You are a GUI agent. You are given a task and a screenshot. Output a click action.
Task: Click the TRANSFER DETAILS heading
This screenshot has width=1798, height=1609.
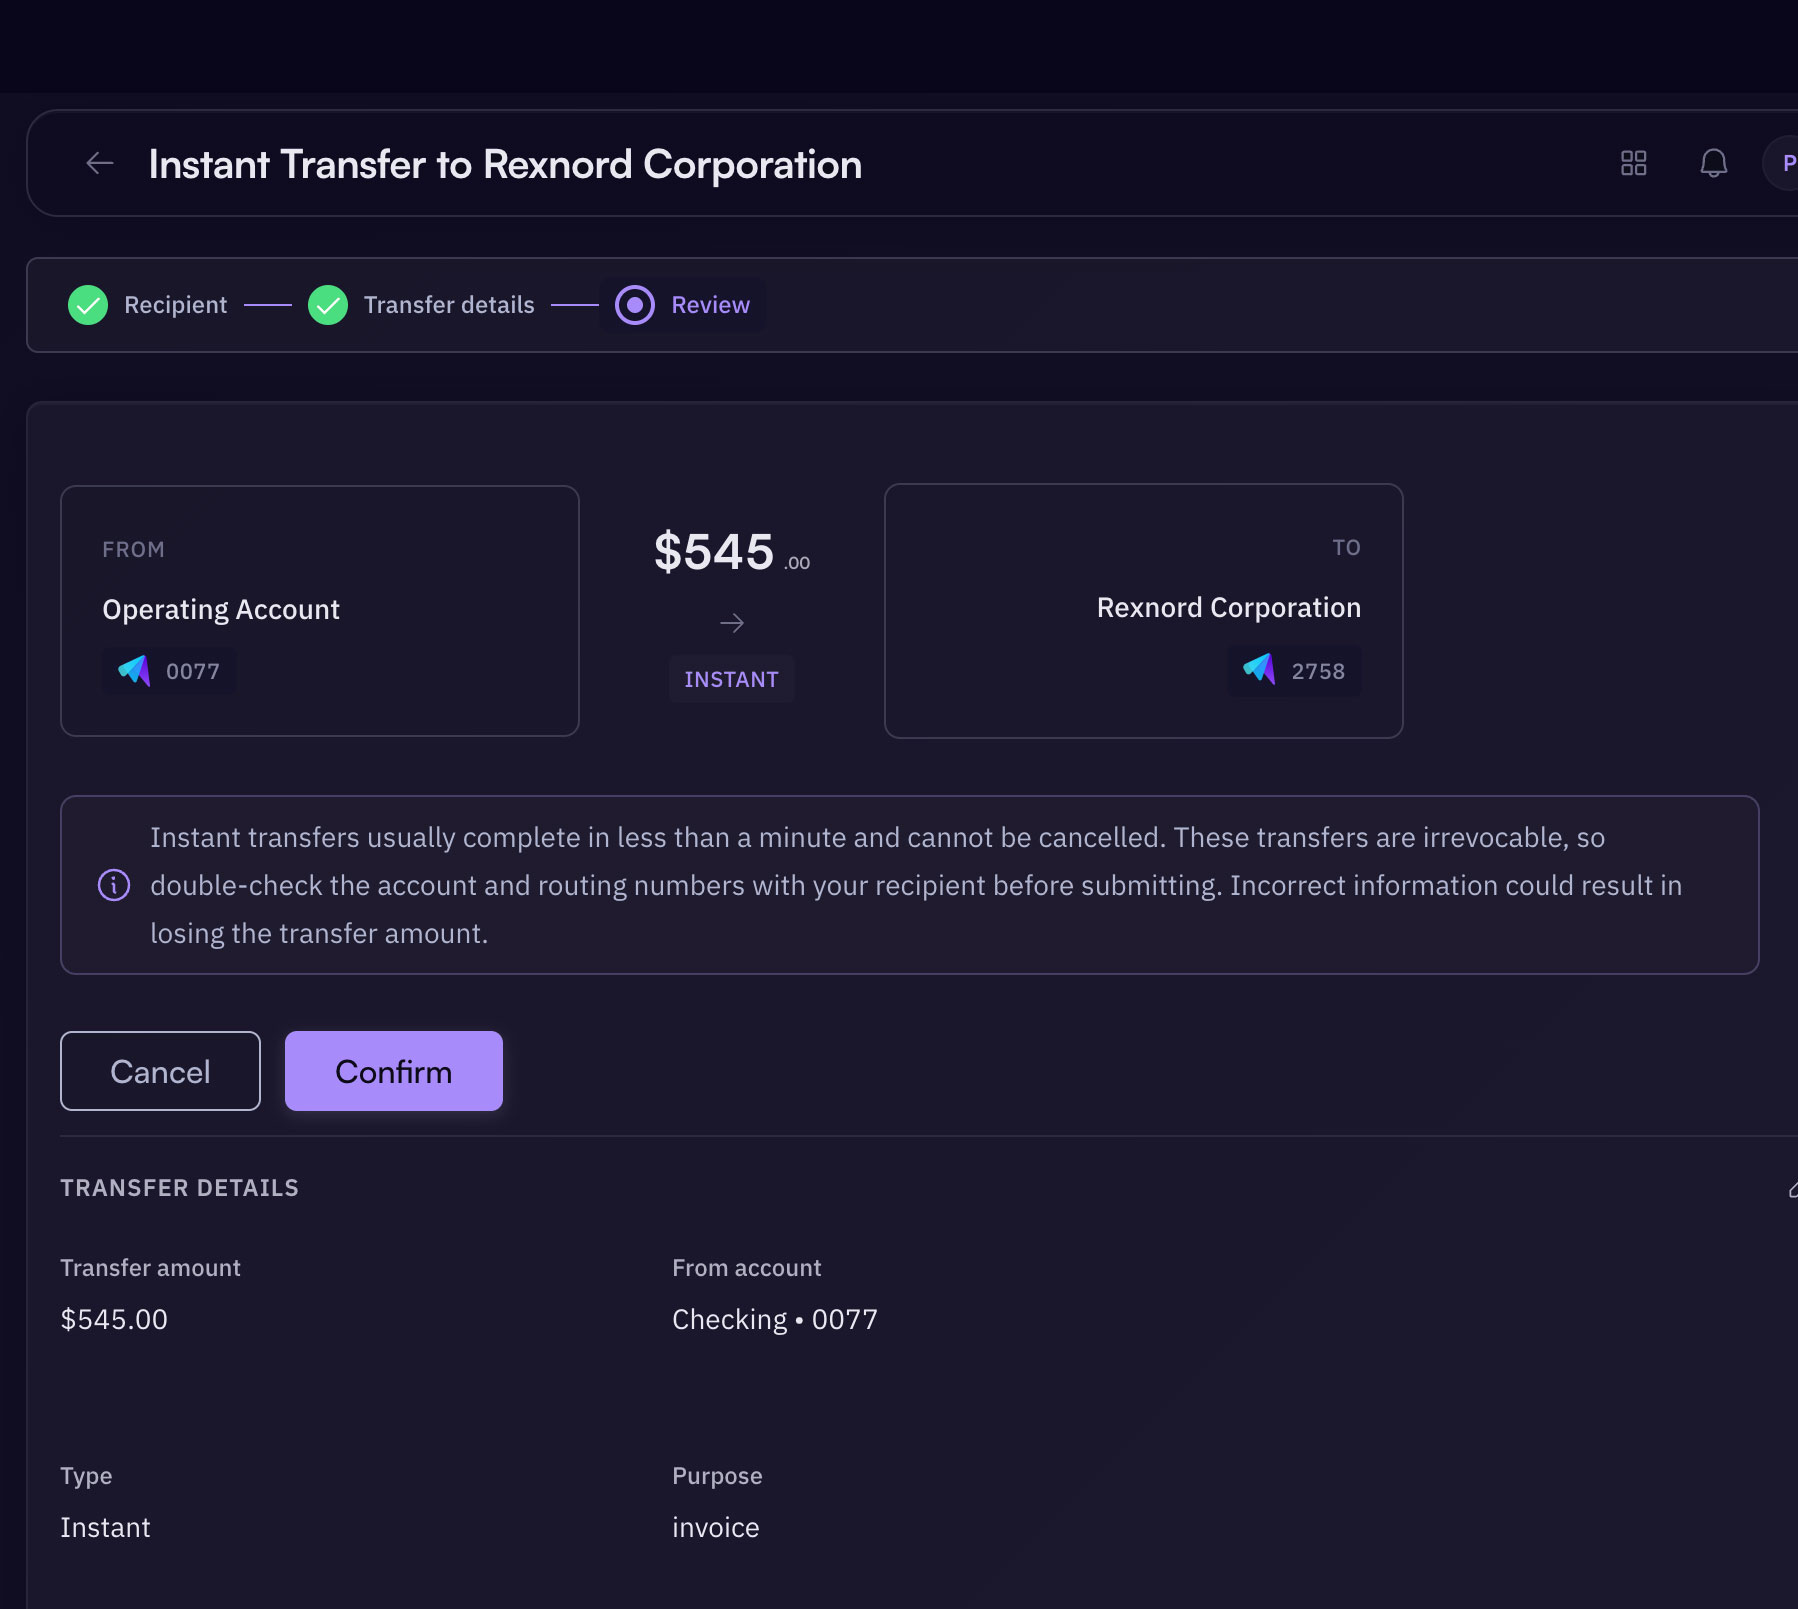(x=180, y=1188)
